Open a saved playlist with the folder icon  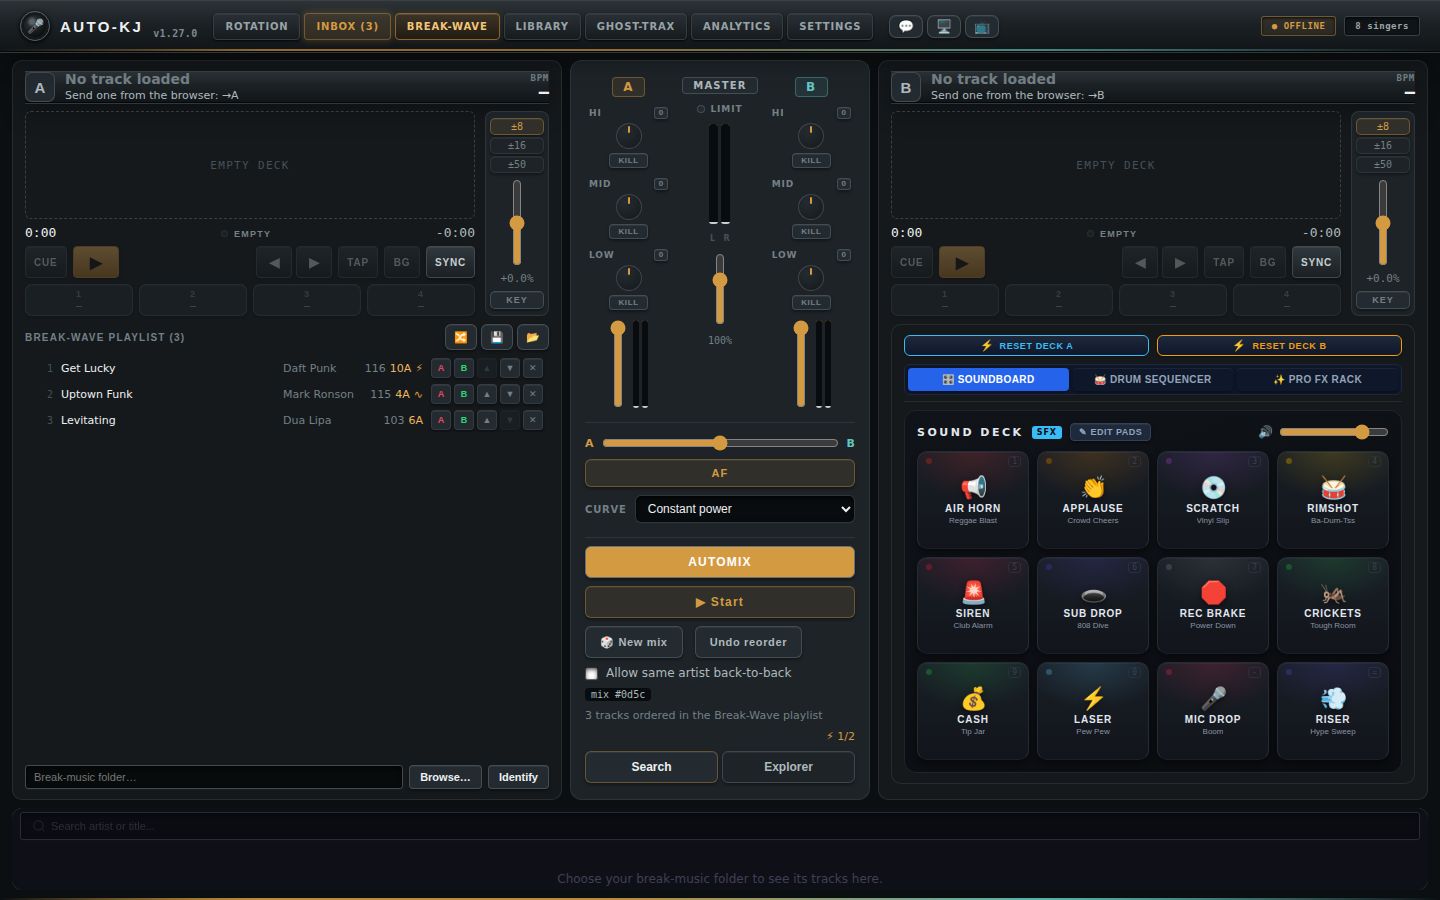click(533, 338)
